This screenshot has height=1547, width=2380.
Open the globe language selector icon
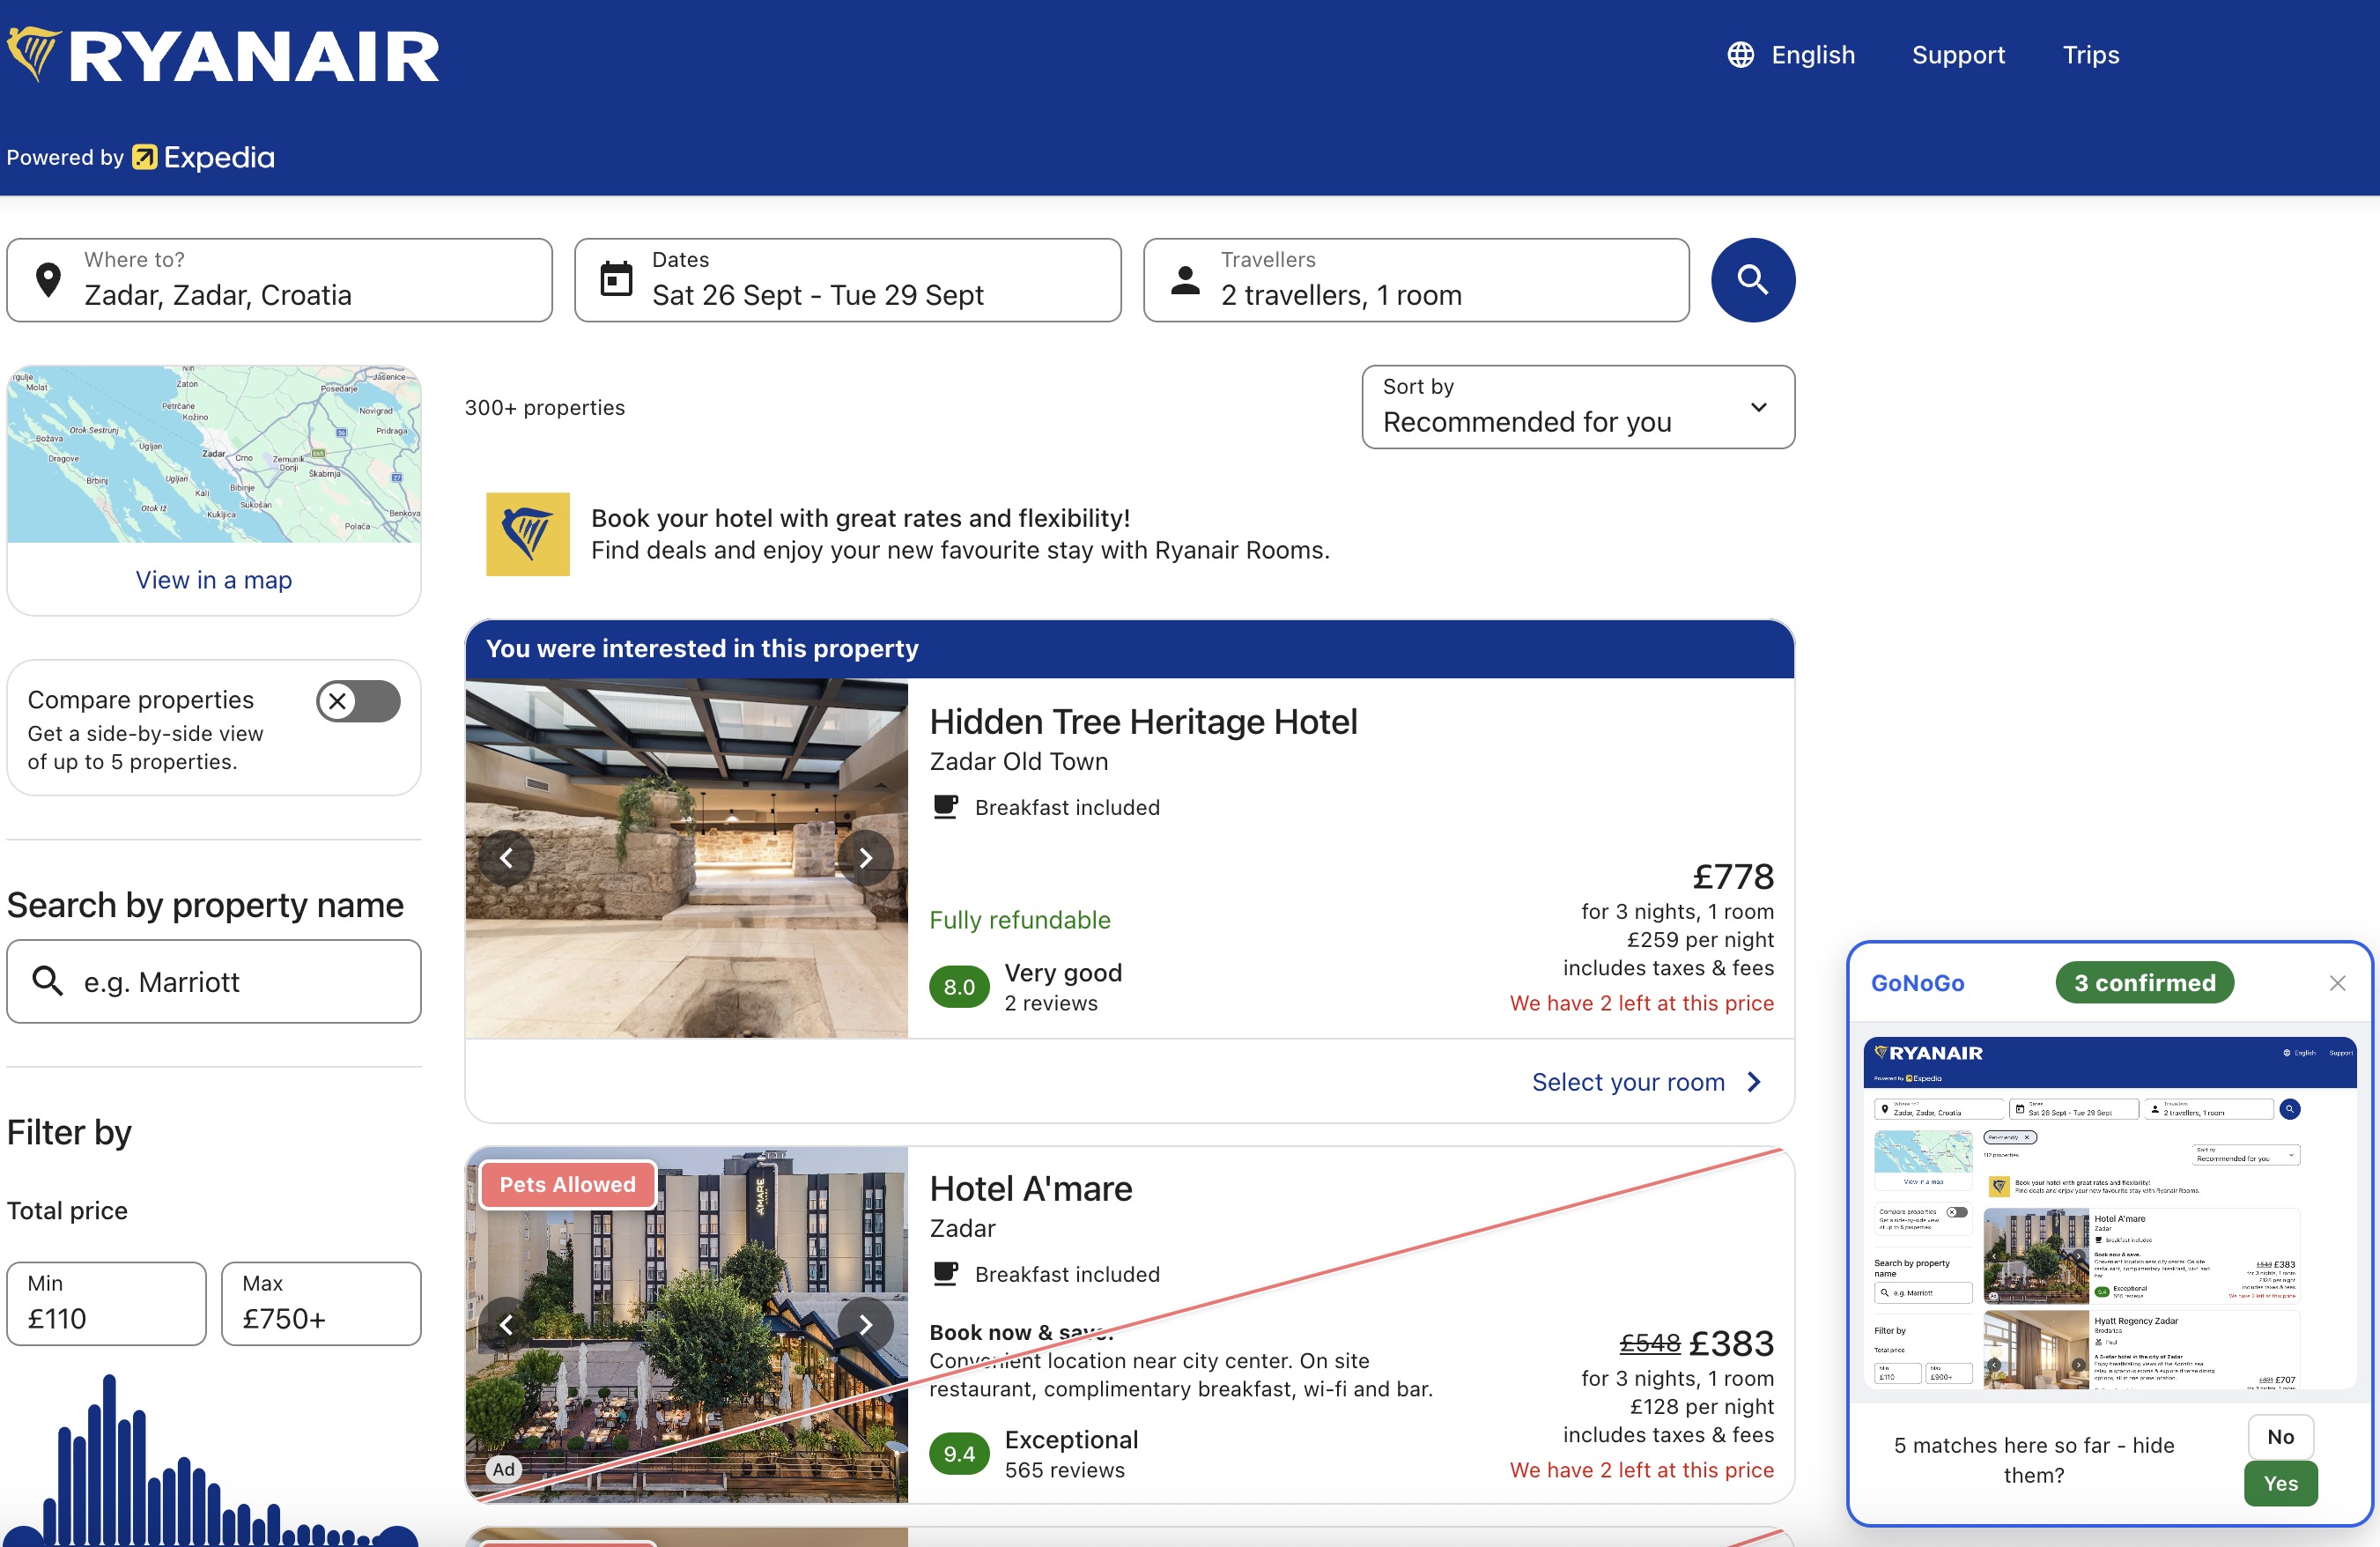point(1740,55)
